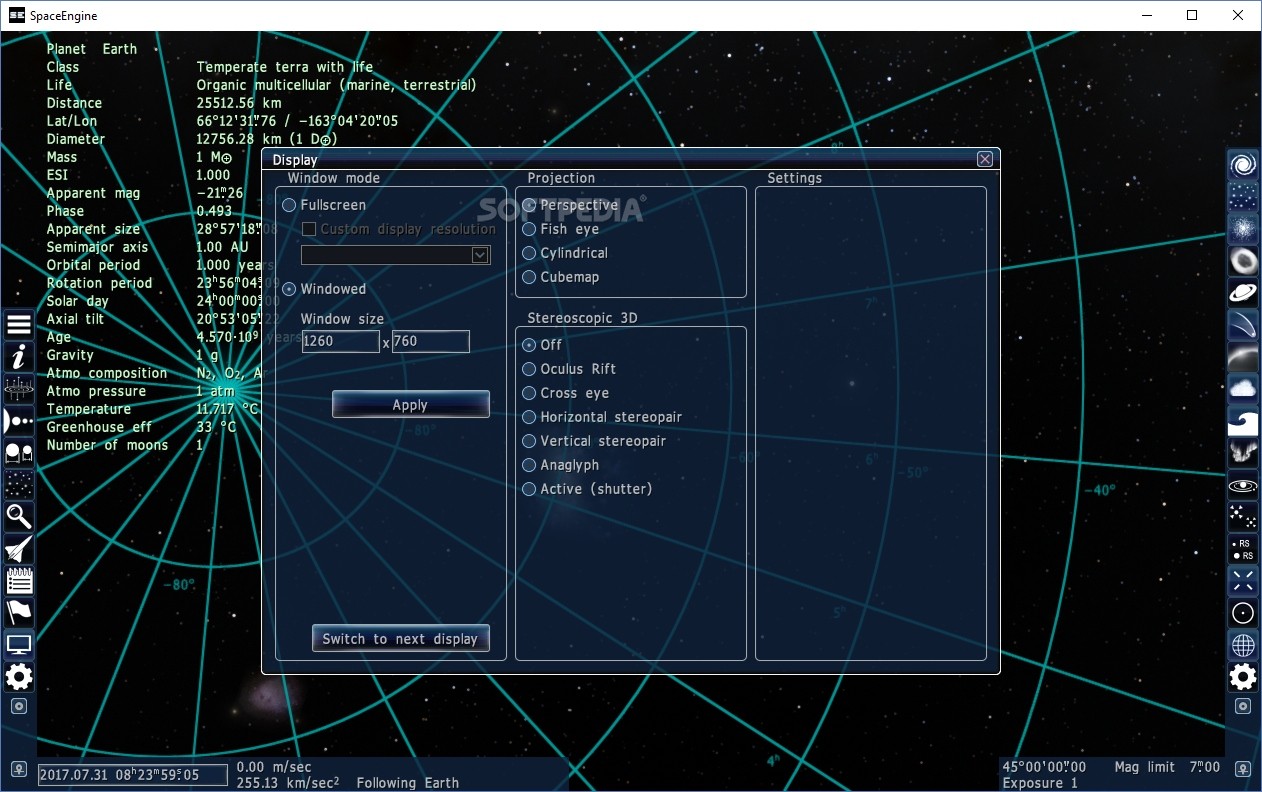
Task: Open the star browser icon
Action: pos(19,485)
